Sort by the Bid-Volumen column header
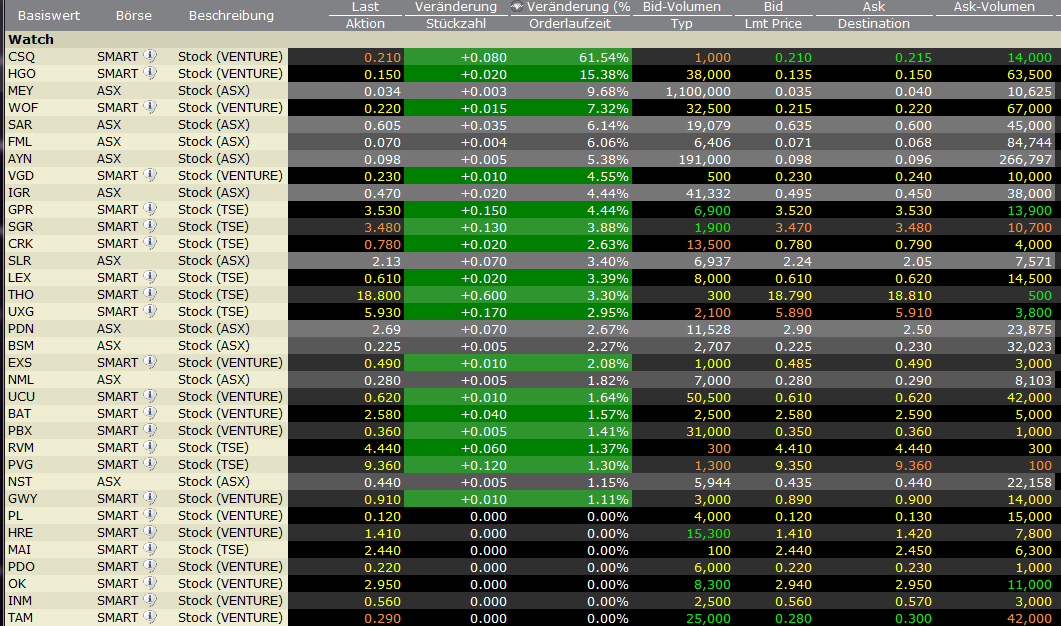 click(681, 8)
